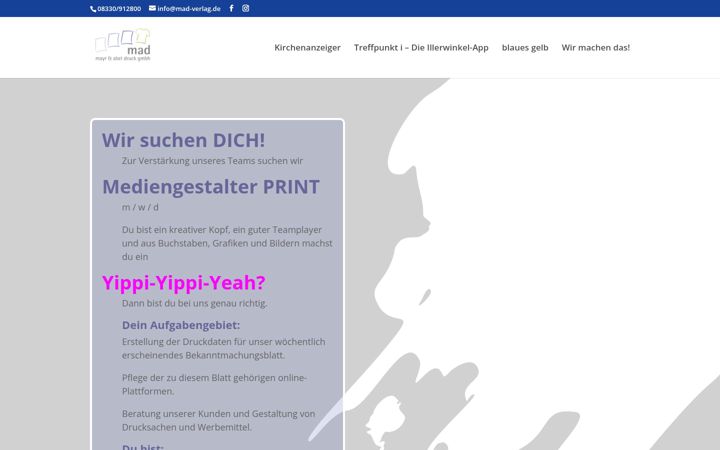Open the Kirchenanzeiger menu item
The height and width of the screenshot is (450, 720).
click(x=307, y=47)
